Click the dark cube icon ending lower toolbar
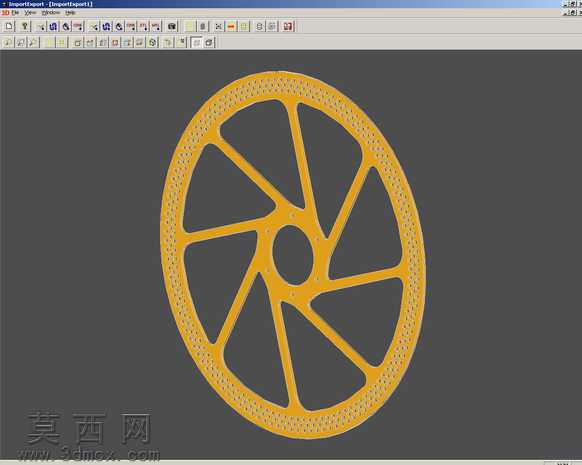This screenshot has width=582, height=465. [209, 43]
